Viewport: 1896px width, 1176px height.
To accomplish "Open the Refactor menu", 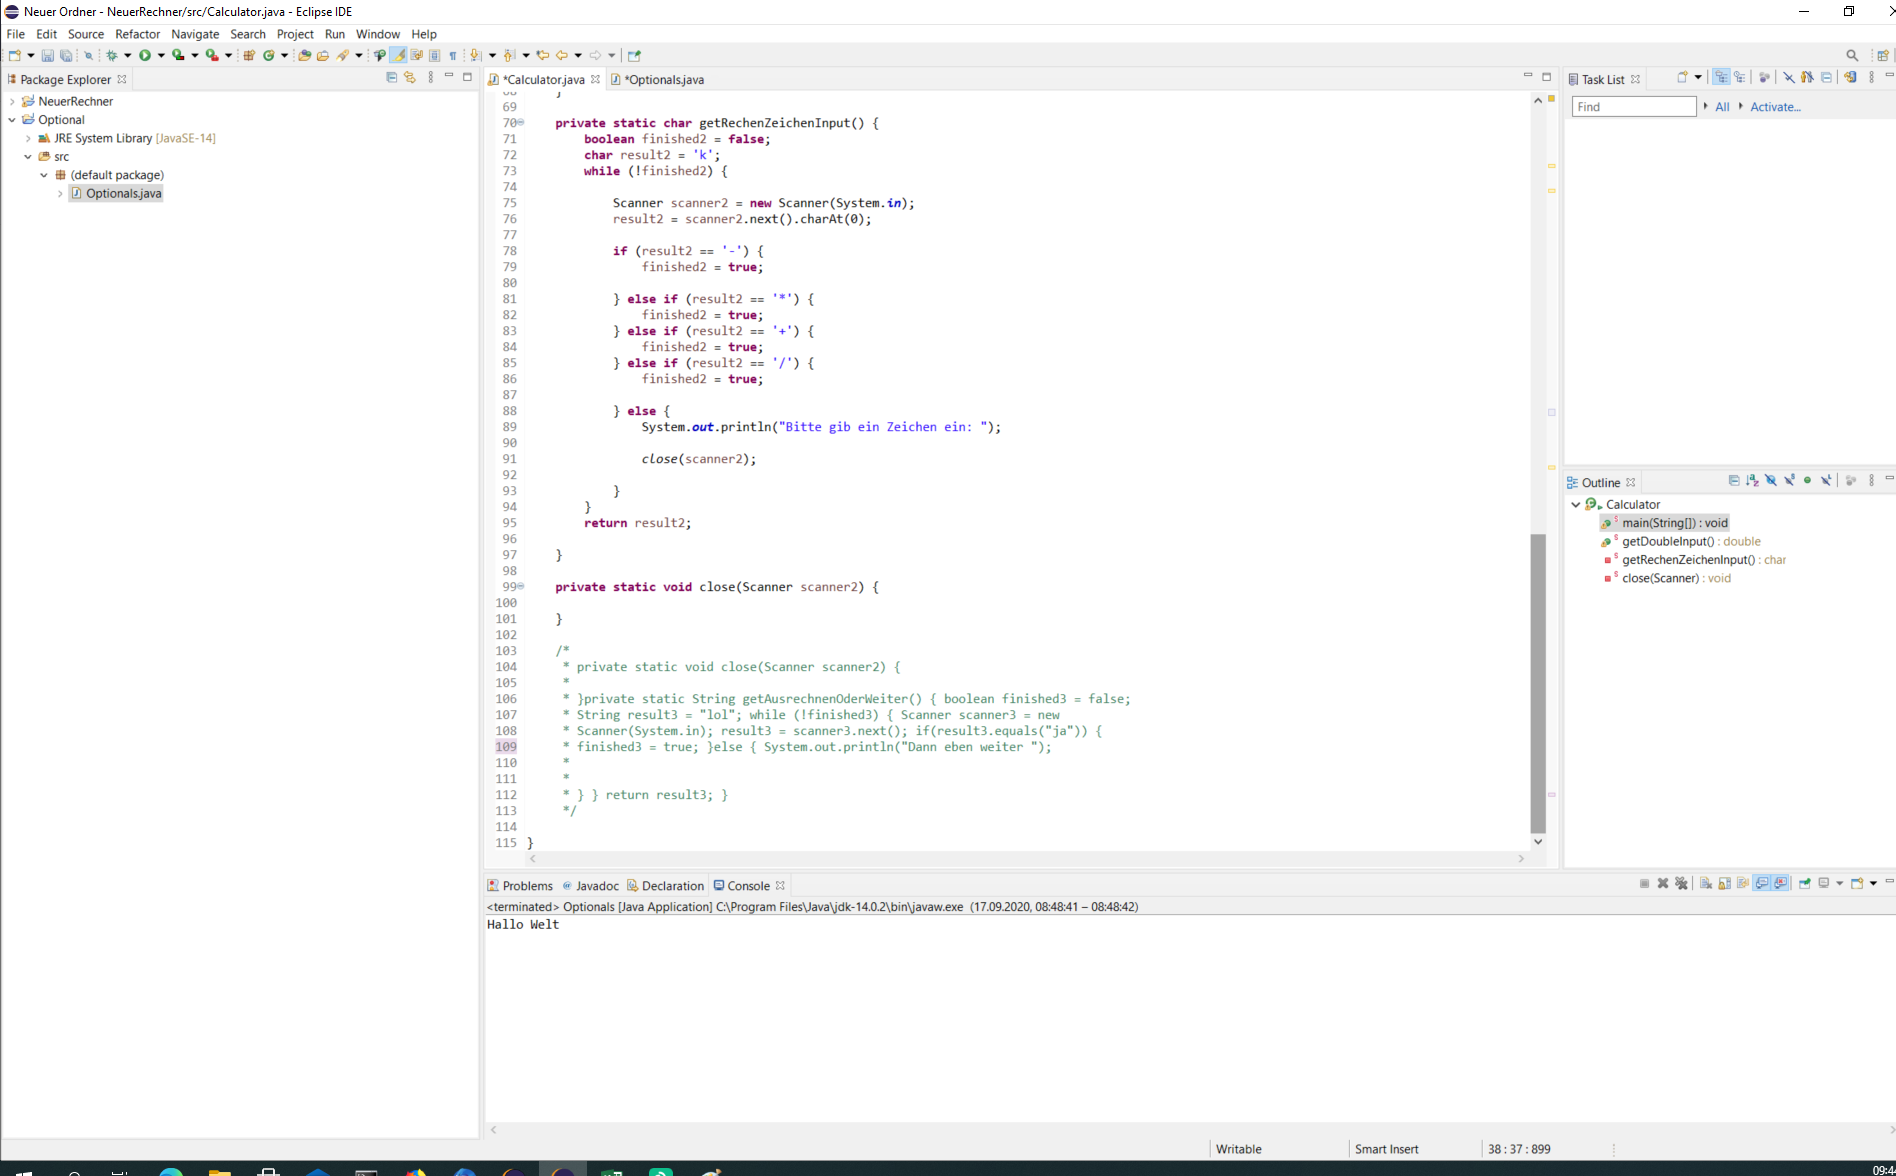I will [137, 34].
